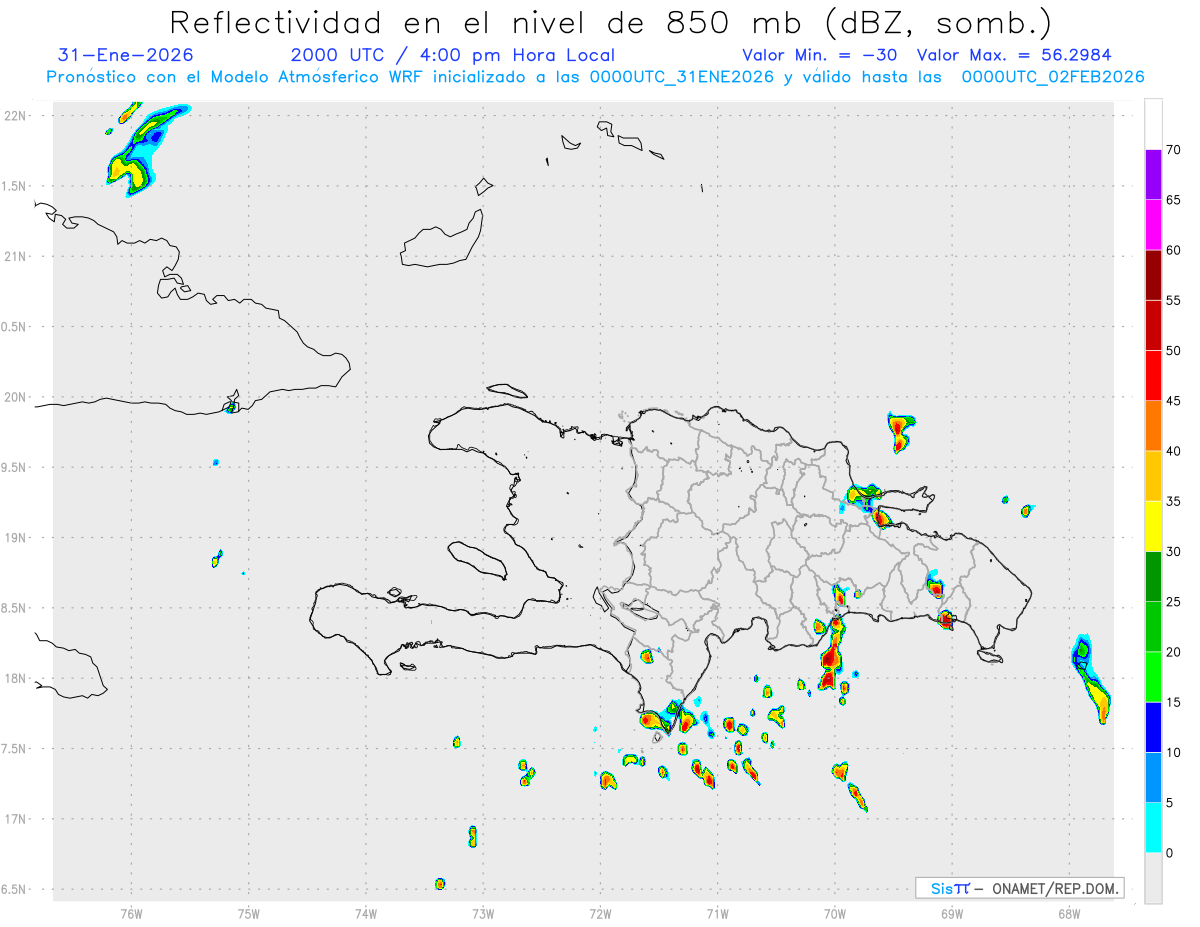This screenshot has width=1200, height=927.
Task: Pick the gray below-zero colorbar segment
Action: (x=1153, y=878)
